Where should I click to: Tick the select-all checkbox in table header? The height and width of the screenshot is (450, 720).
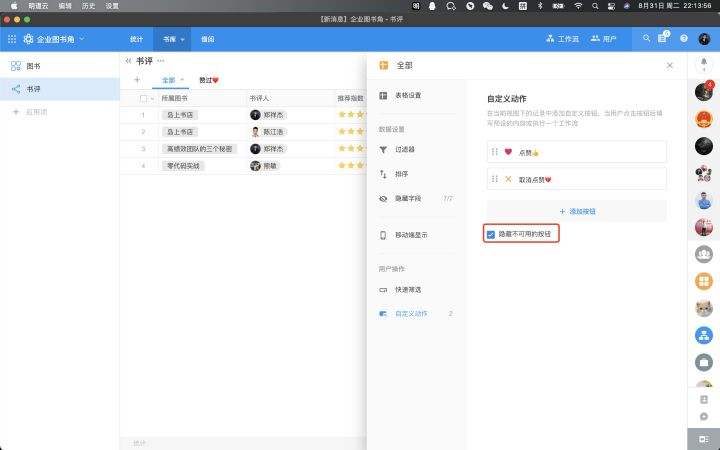click(x=143, y=99)
